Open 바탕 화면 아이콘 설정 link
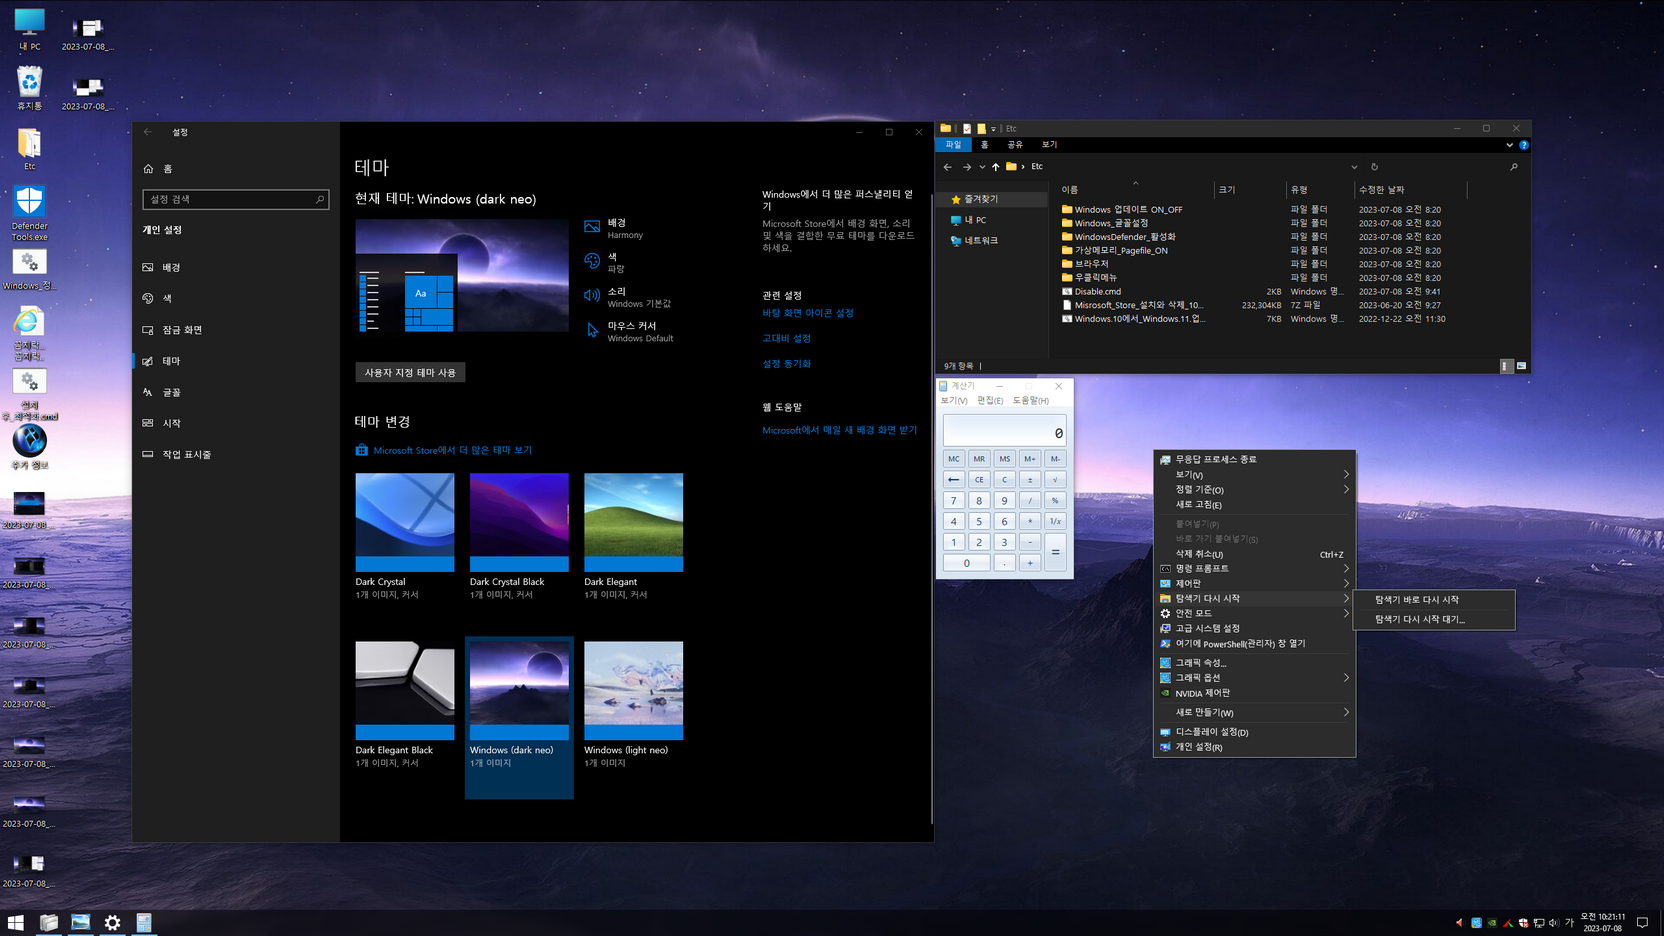This screenshot has width=1664, height=936. click(808, 313)
